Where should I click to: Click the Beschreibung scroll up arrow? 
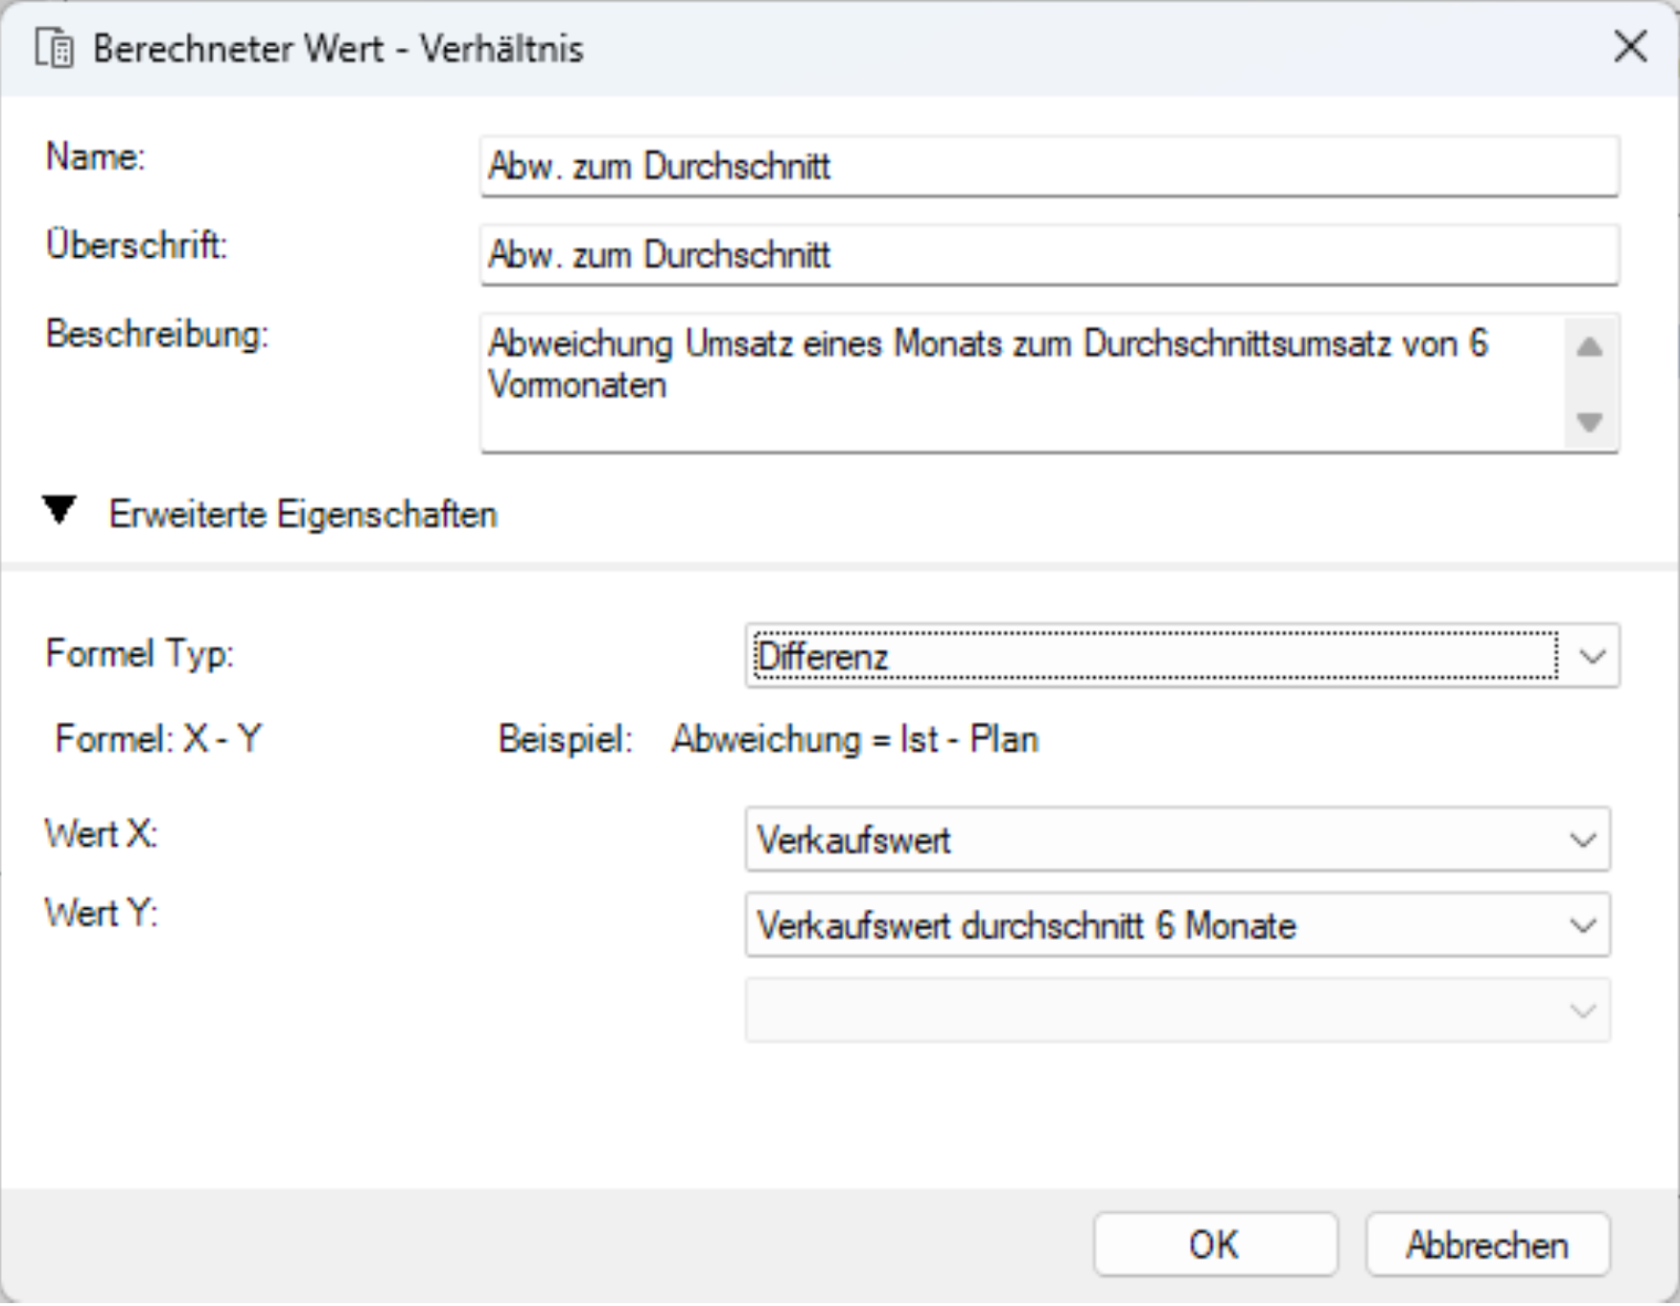1589,348
